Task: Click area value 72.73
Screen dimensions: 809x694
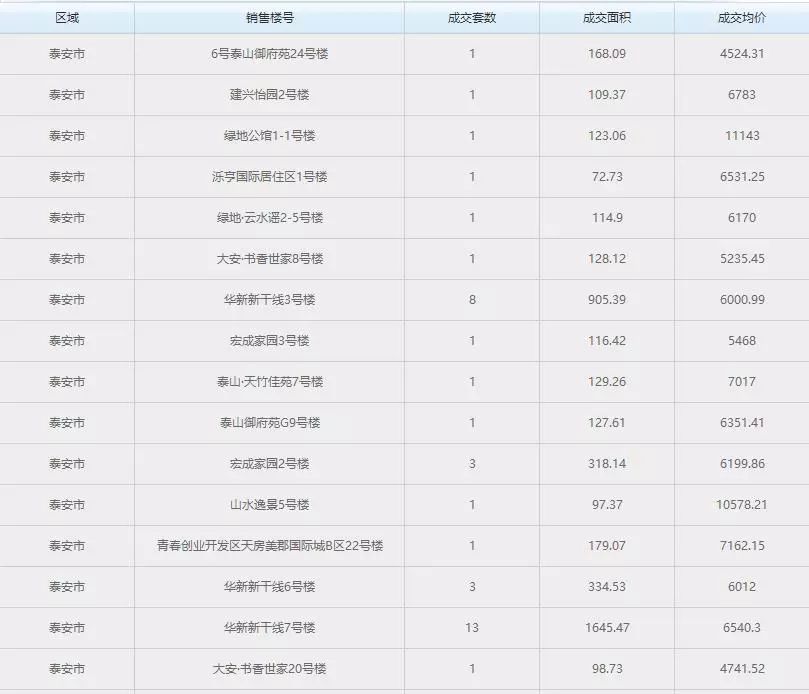Action: click(607, 177)
